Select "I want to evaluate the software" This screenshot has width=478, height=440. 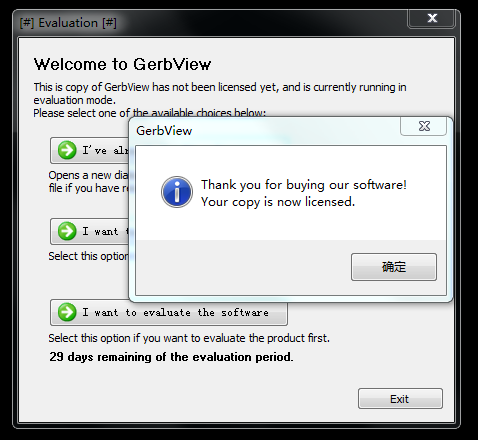pyautogui.click(x=169, y=312)
